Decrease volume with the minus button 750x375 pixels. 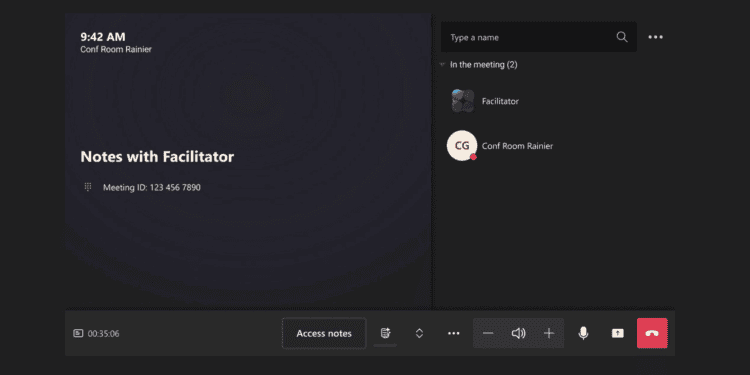488,333
